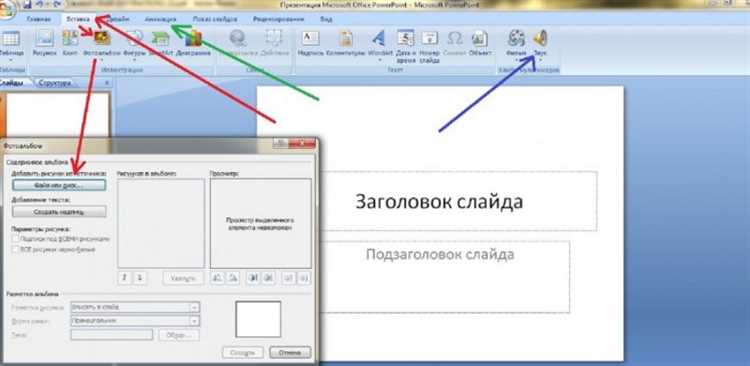The height and width of the screenshot is (366, 750).
Task: Rotate picture right in Фотоальбом dialog
Action: point(233,278)
